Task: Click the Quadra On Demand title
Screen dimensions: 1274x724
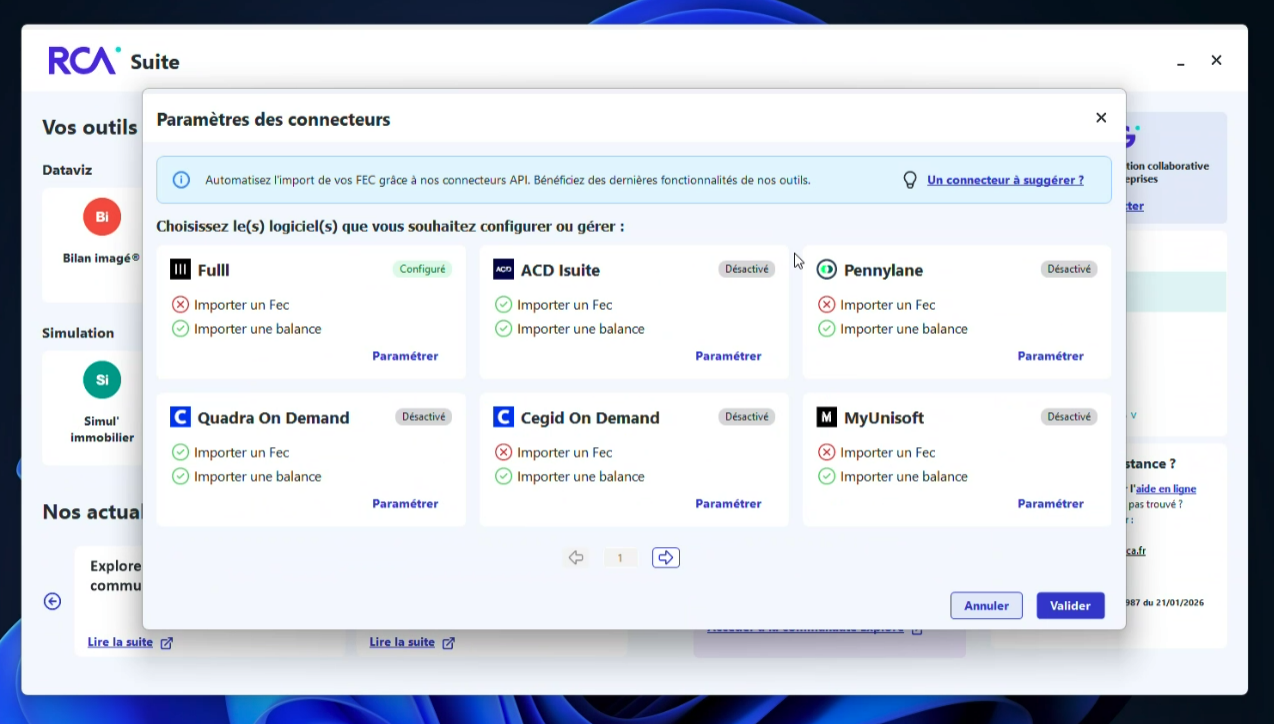Action: pyautogui.click(x=273, y=418)
